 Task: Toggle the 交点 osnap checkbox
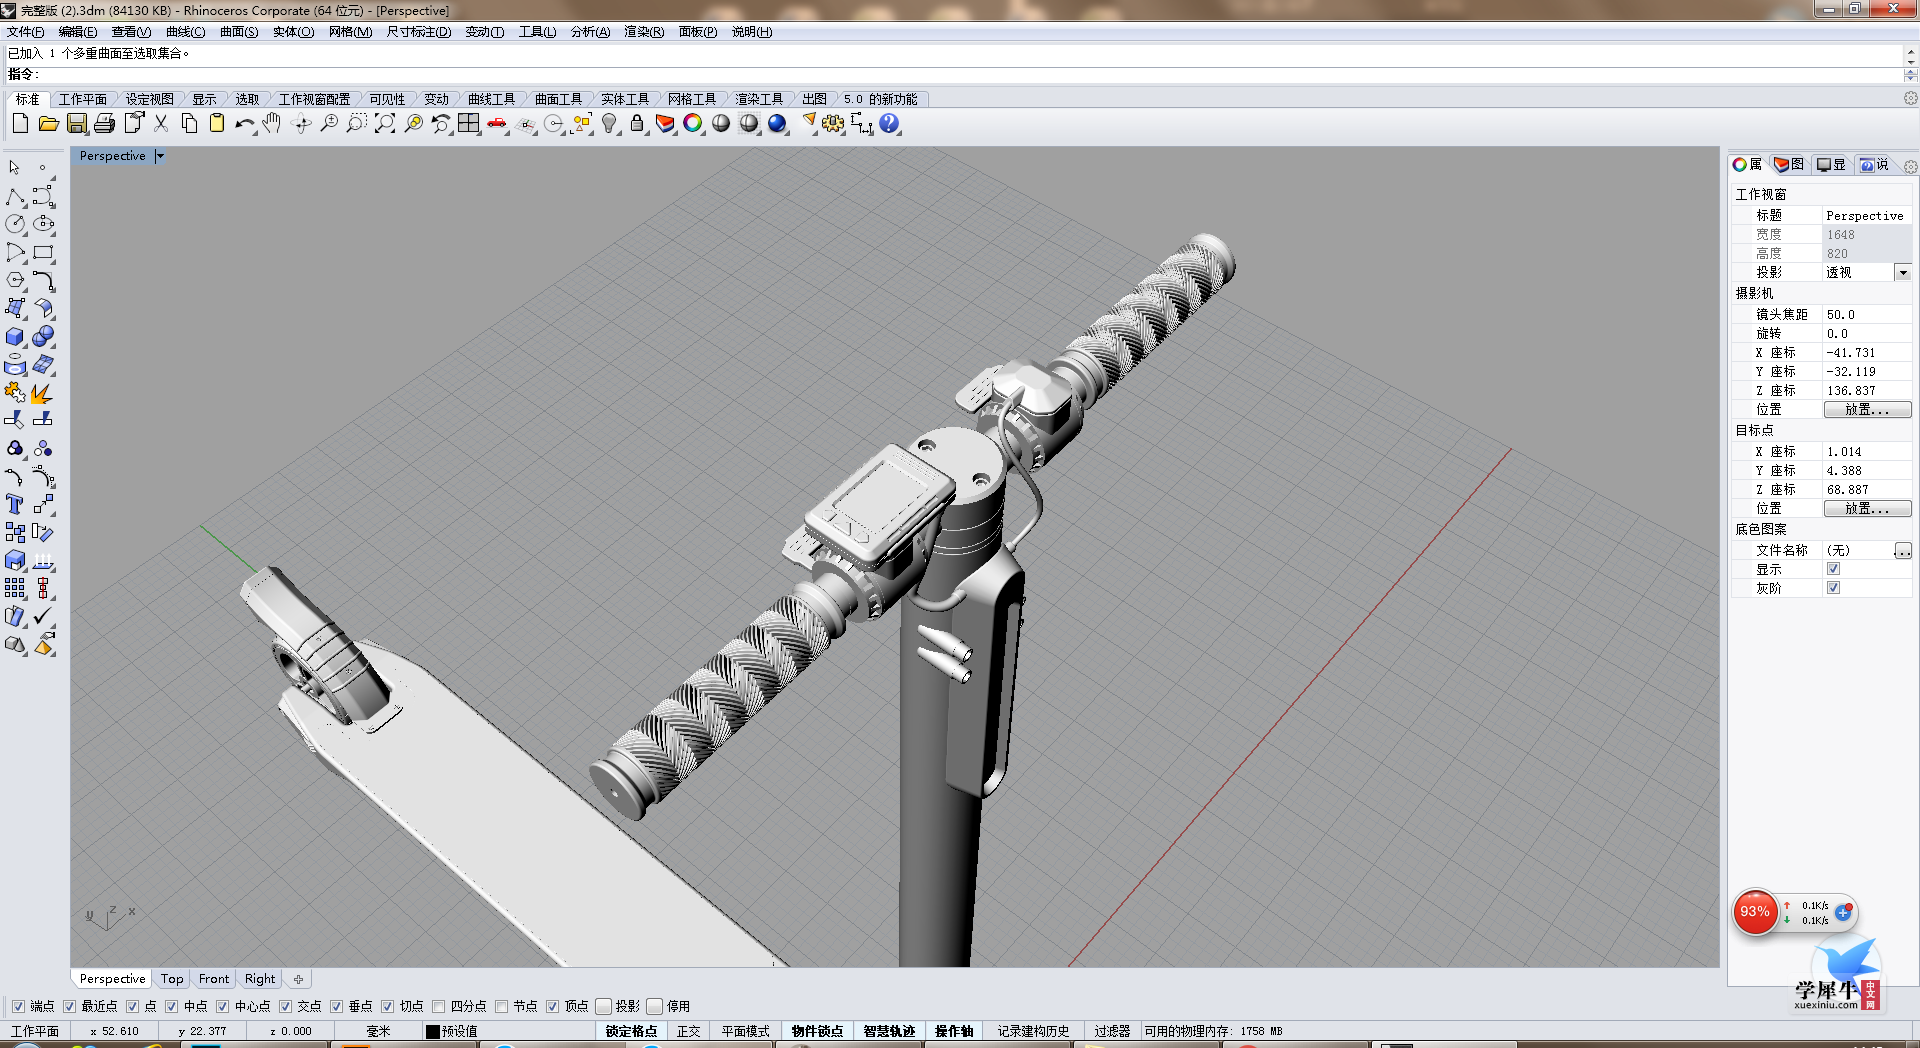285,1006
